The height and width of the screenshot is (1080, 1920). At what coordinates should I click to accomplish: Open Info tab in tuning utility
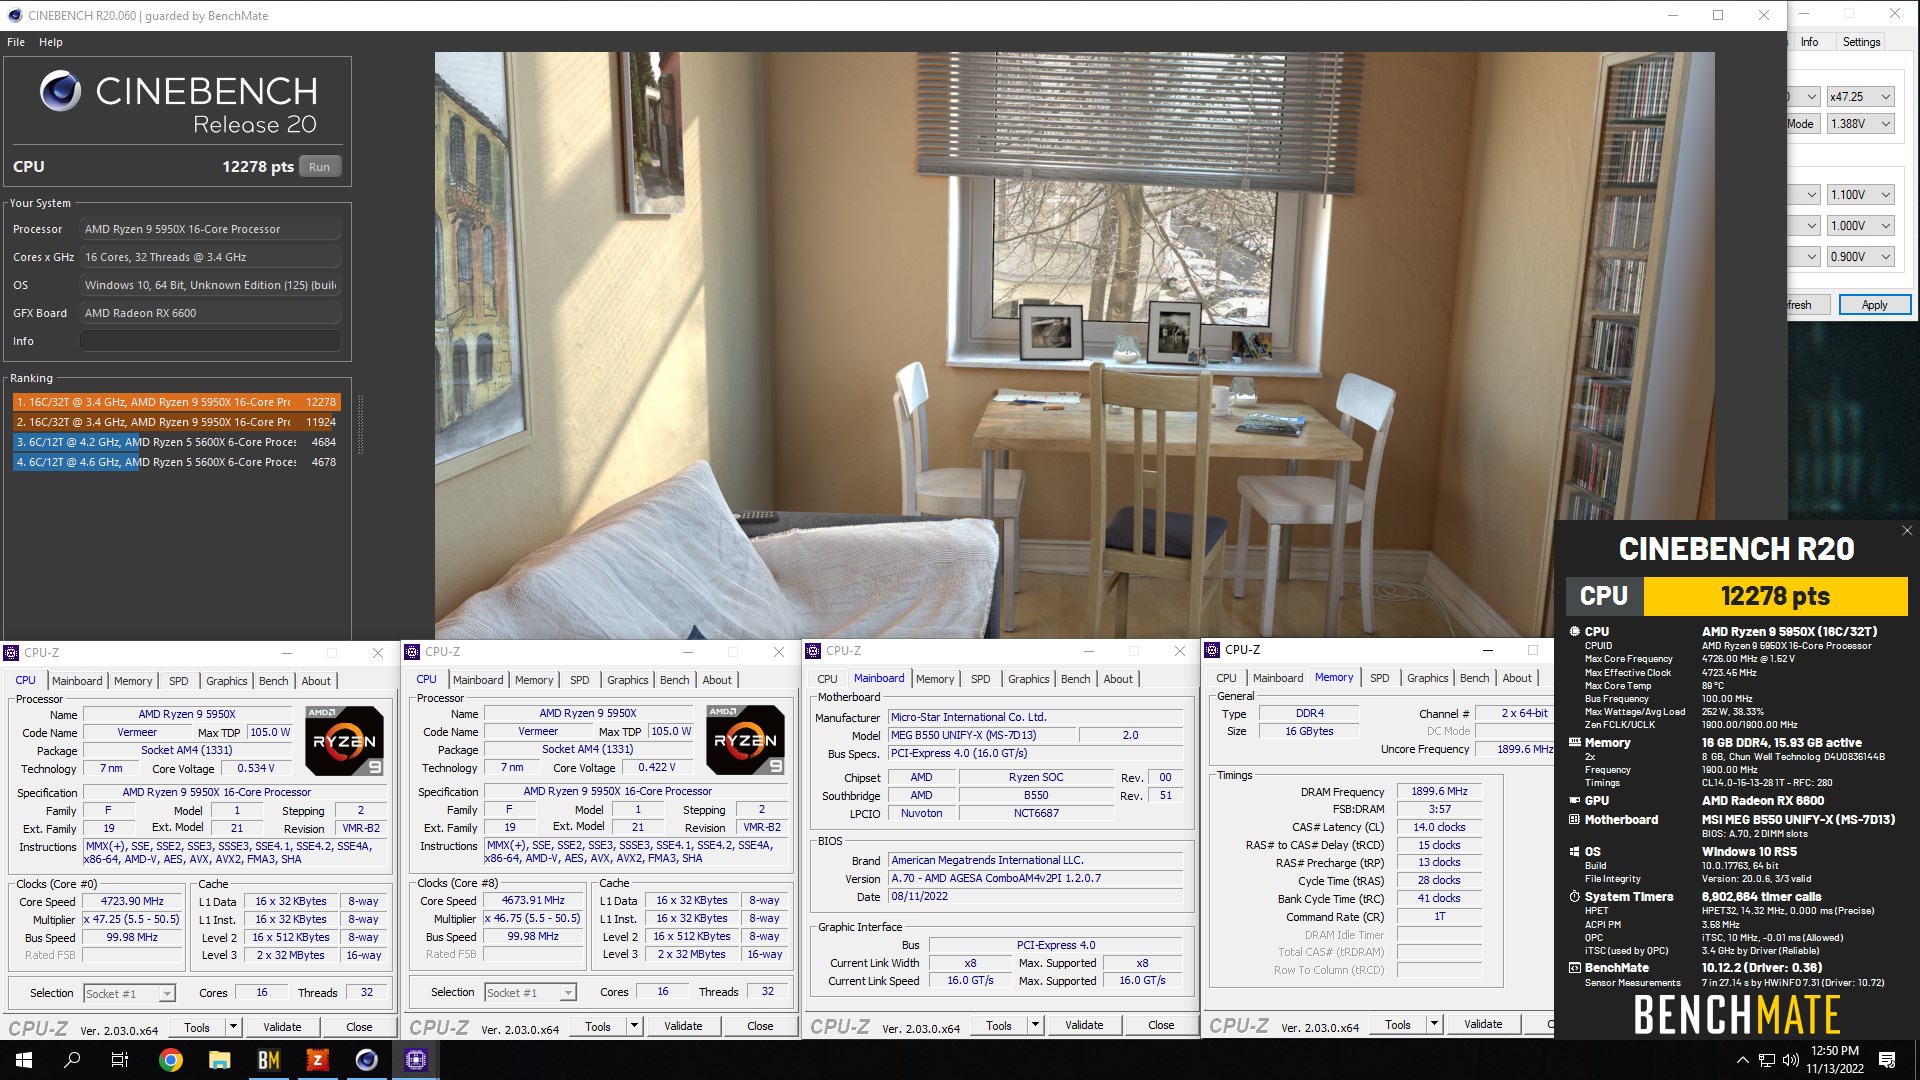(1809, 42)
